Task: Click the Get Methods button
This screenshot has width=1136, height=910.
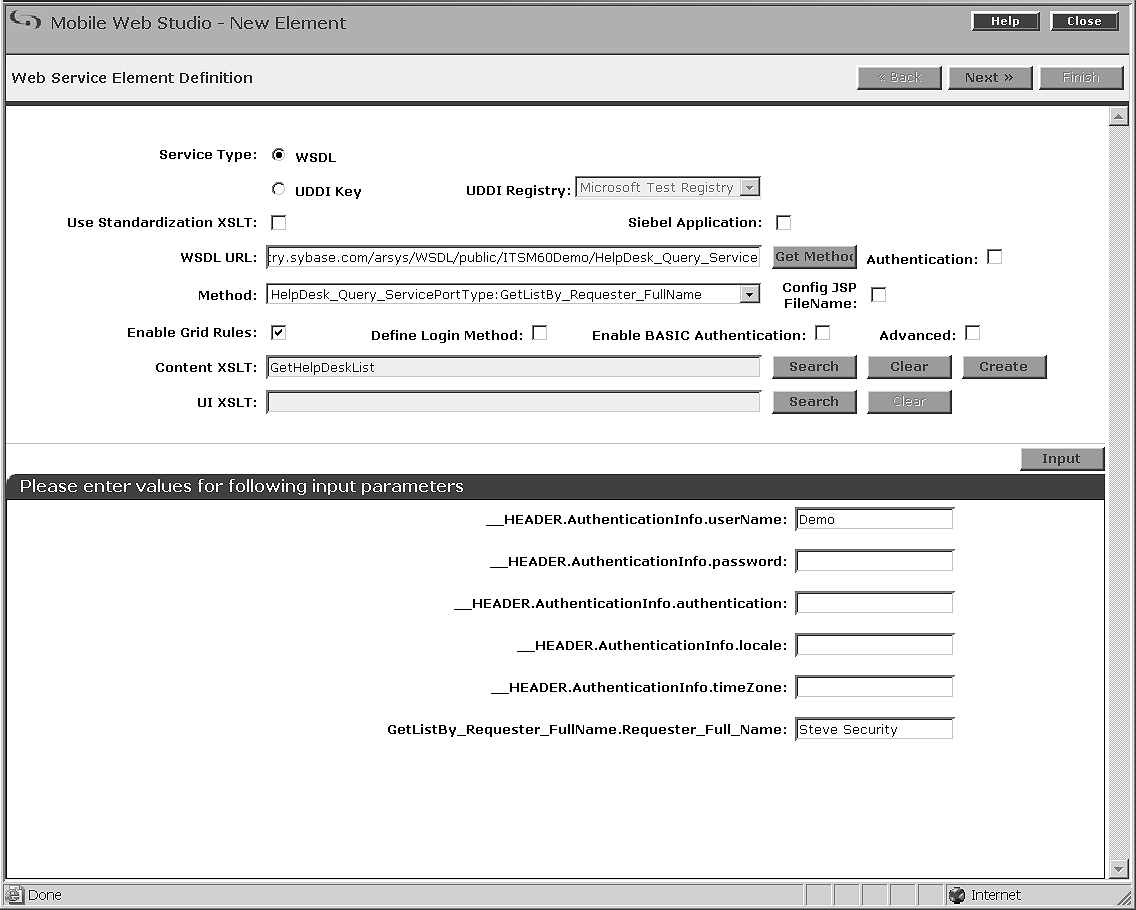Action: tap(814, 256)
